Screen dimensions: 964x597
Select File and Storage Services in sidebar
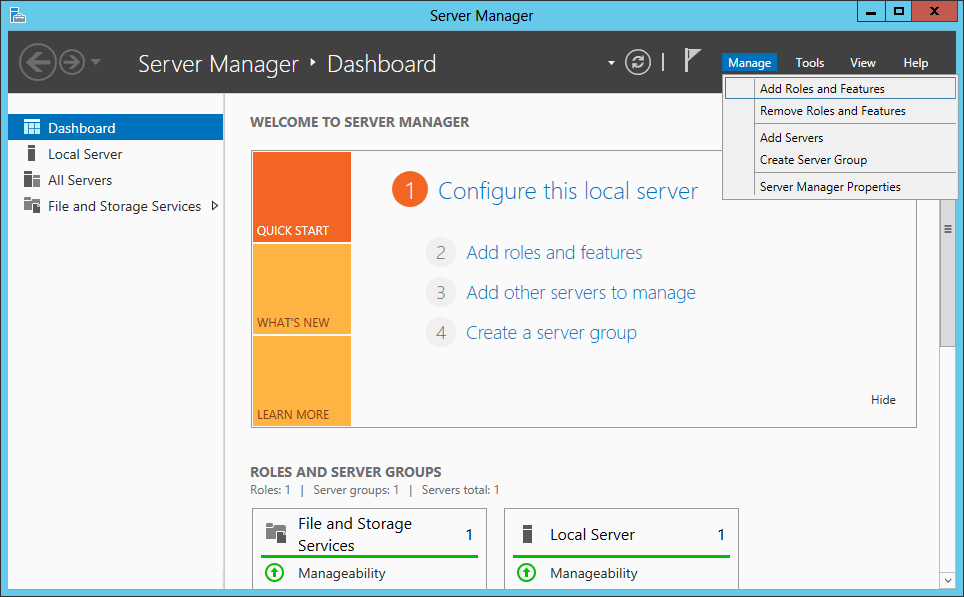coord(116,206)
